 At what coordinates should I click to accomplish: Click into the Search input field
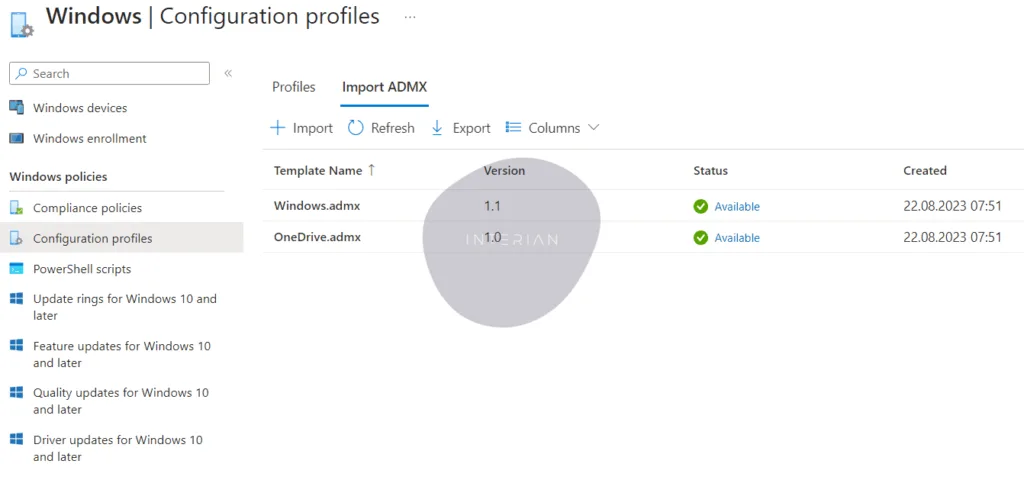110,74
